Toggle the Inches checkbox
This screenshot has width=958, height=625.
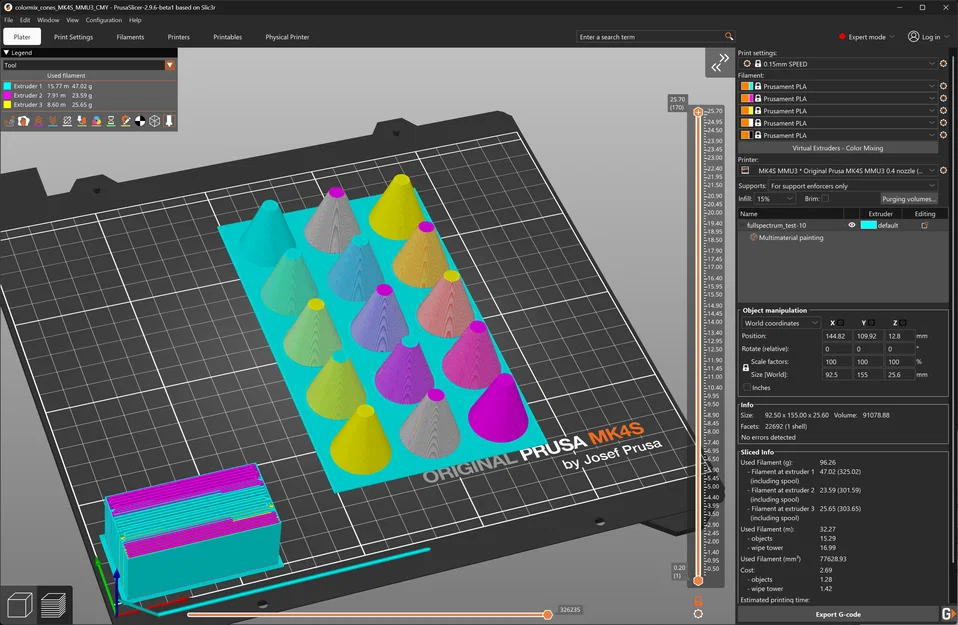point(747,387)
